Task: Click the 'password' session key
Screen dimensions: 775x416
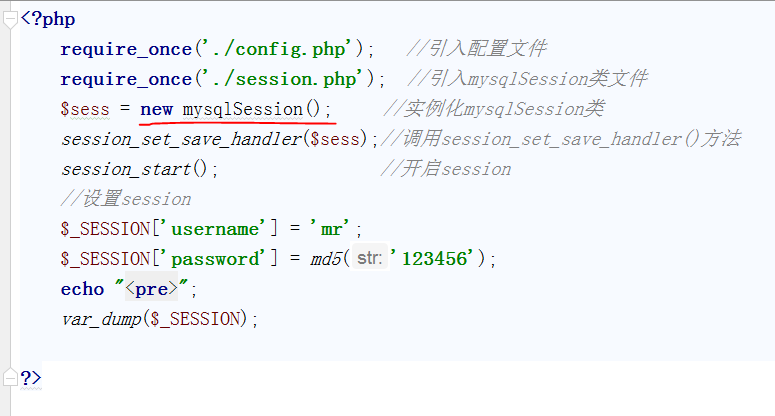Action: coord(215,259)
